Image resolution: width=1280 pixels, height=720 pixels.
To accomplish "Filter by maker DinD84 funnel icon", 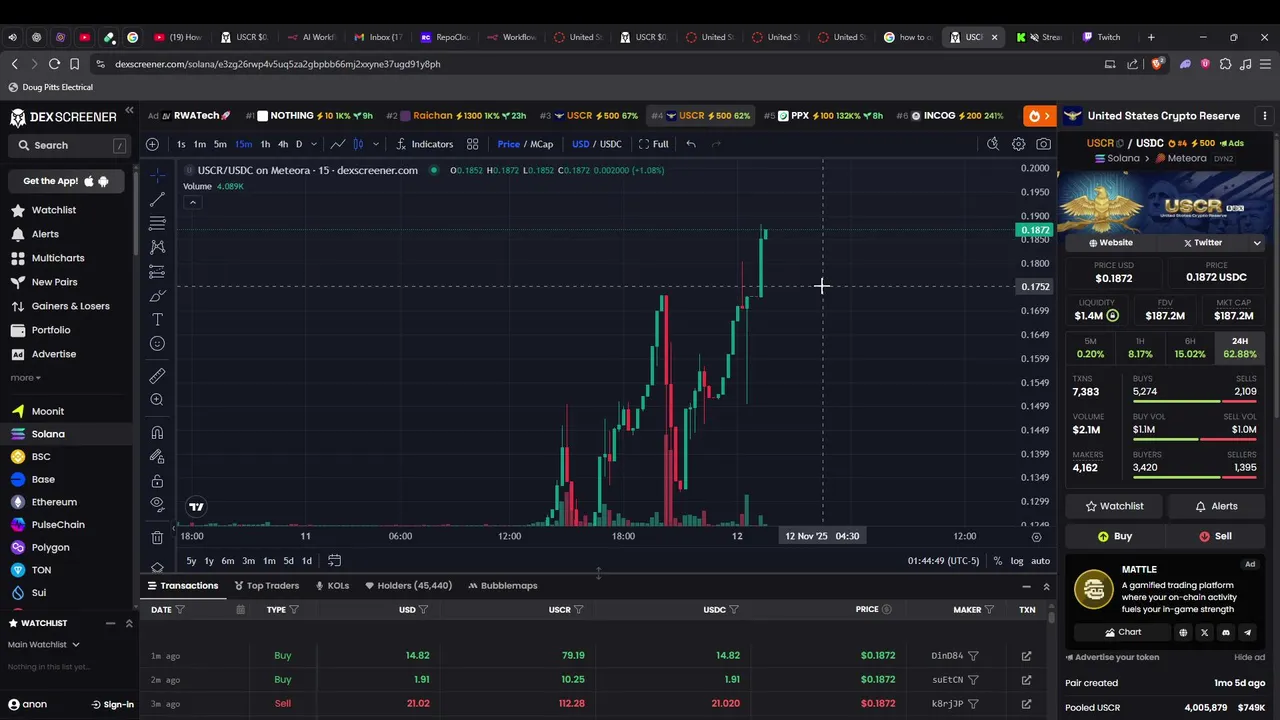I will pyautogui.click(x=973, y=656).
